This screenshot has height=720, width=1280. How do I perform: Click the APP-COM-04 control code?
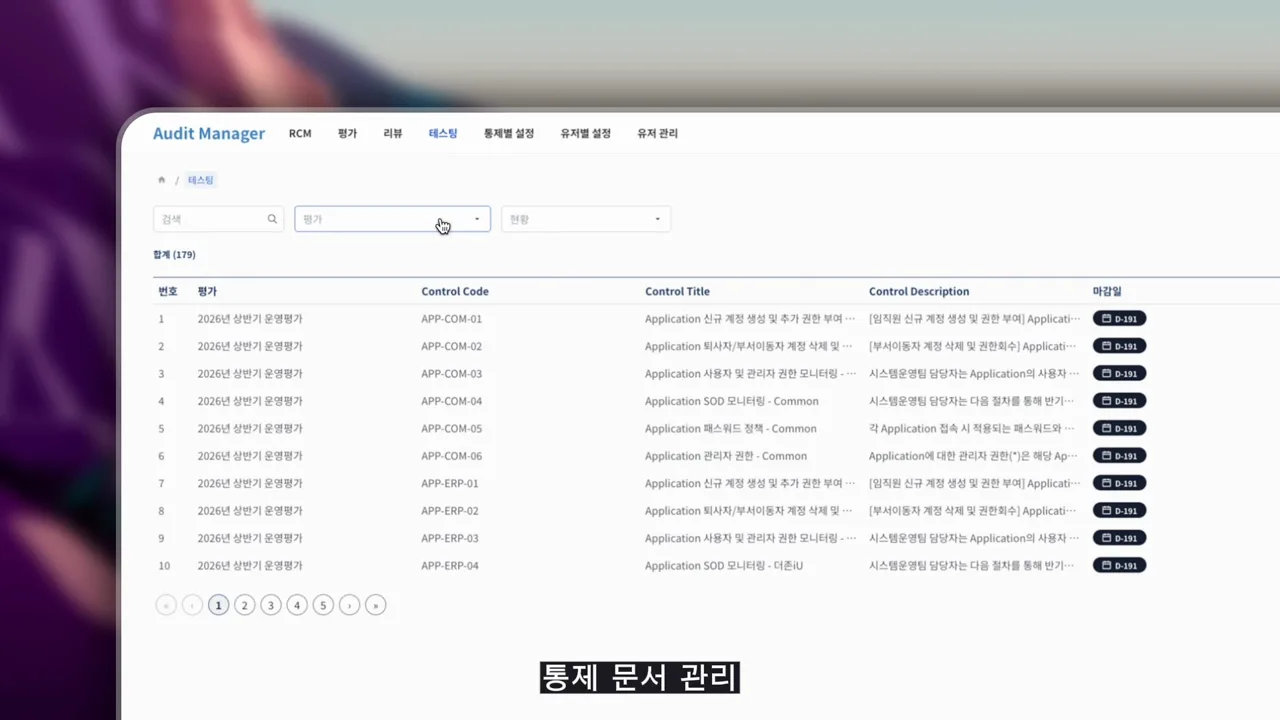pyautogui.click(x=452, y=401)
